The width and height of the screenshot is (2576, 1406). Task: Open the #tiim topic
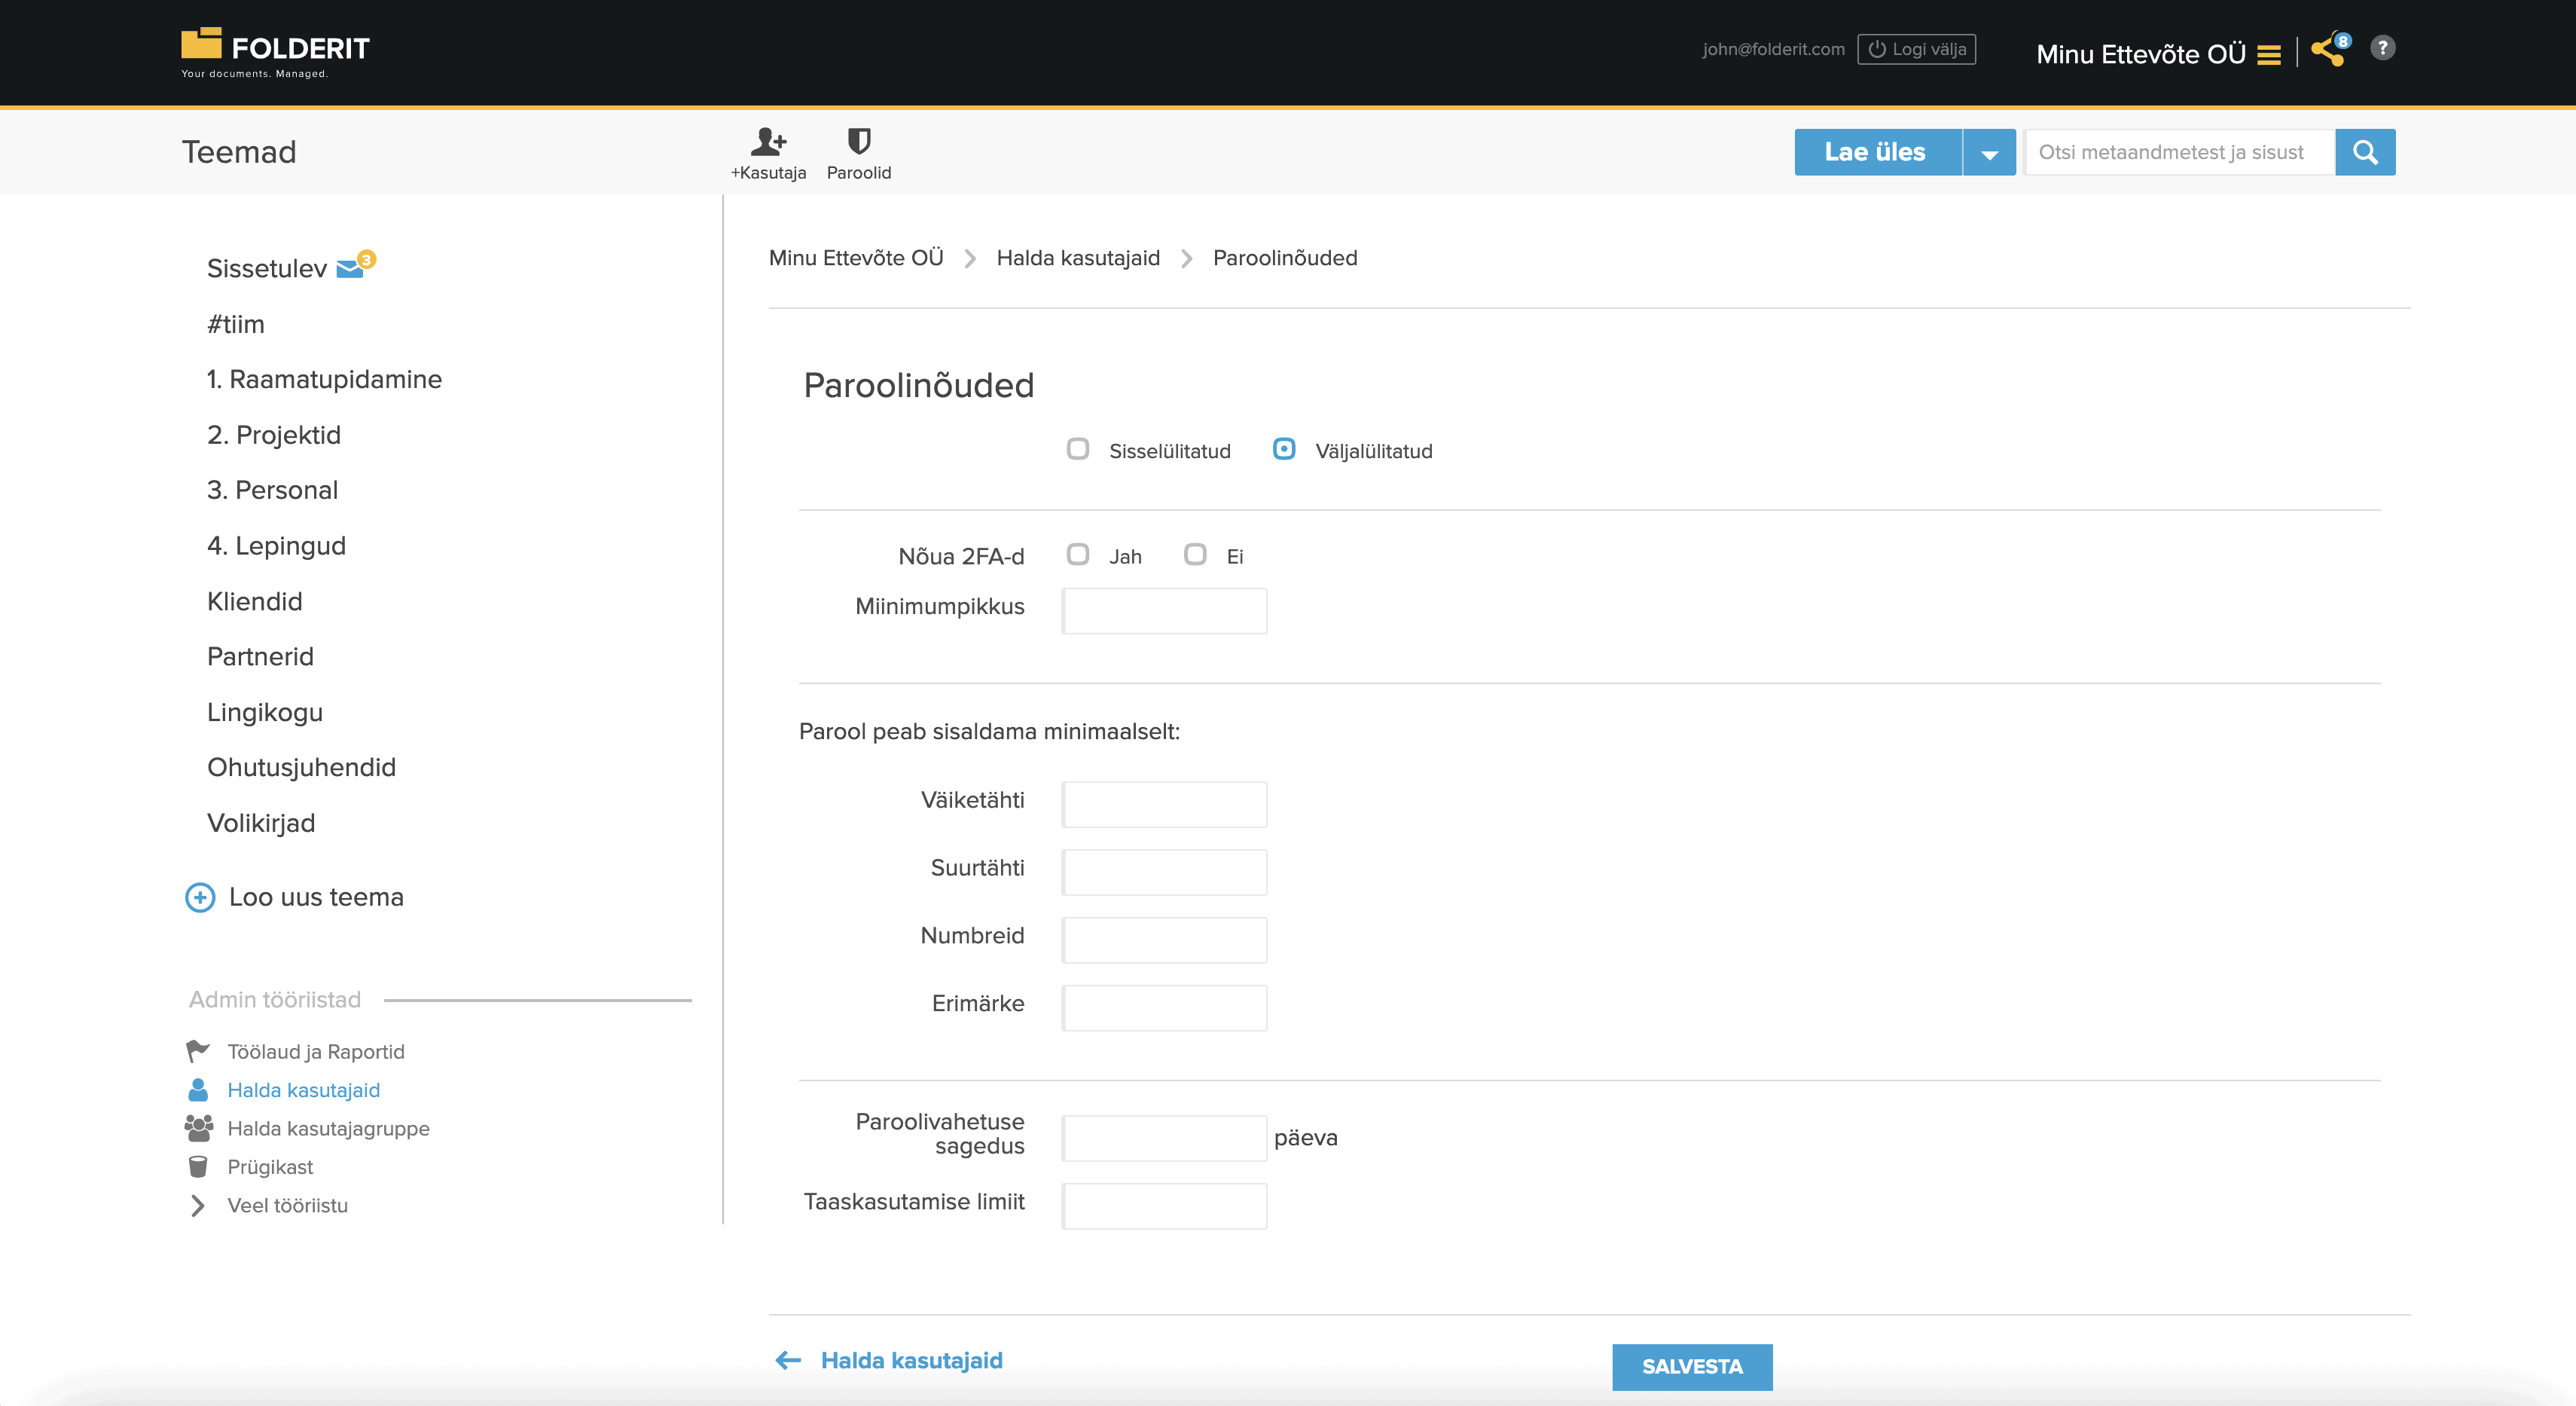tap(236, 324)
